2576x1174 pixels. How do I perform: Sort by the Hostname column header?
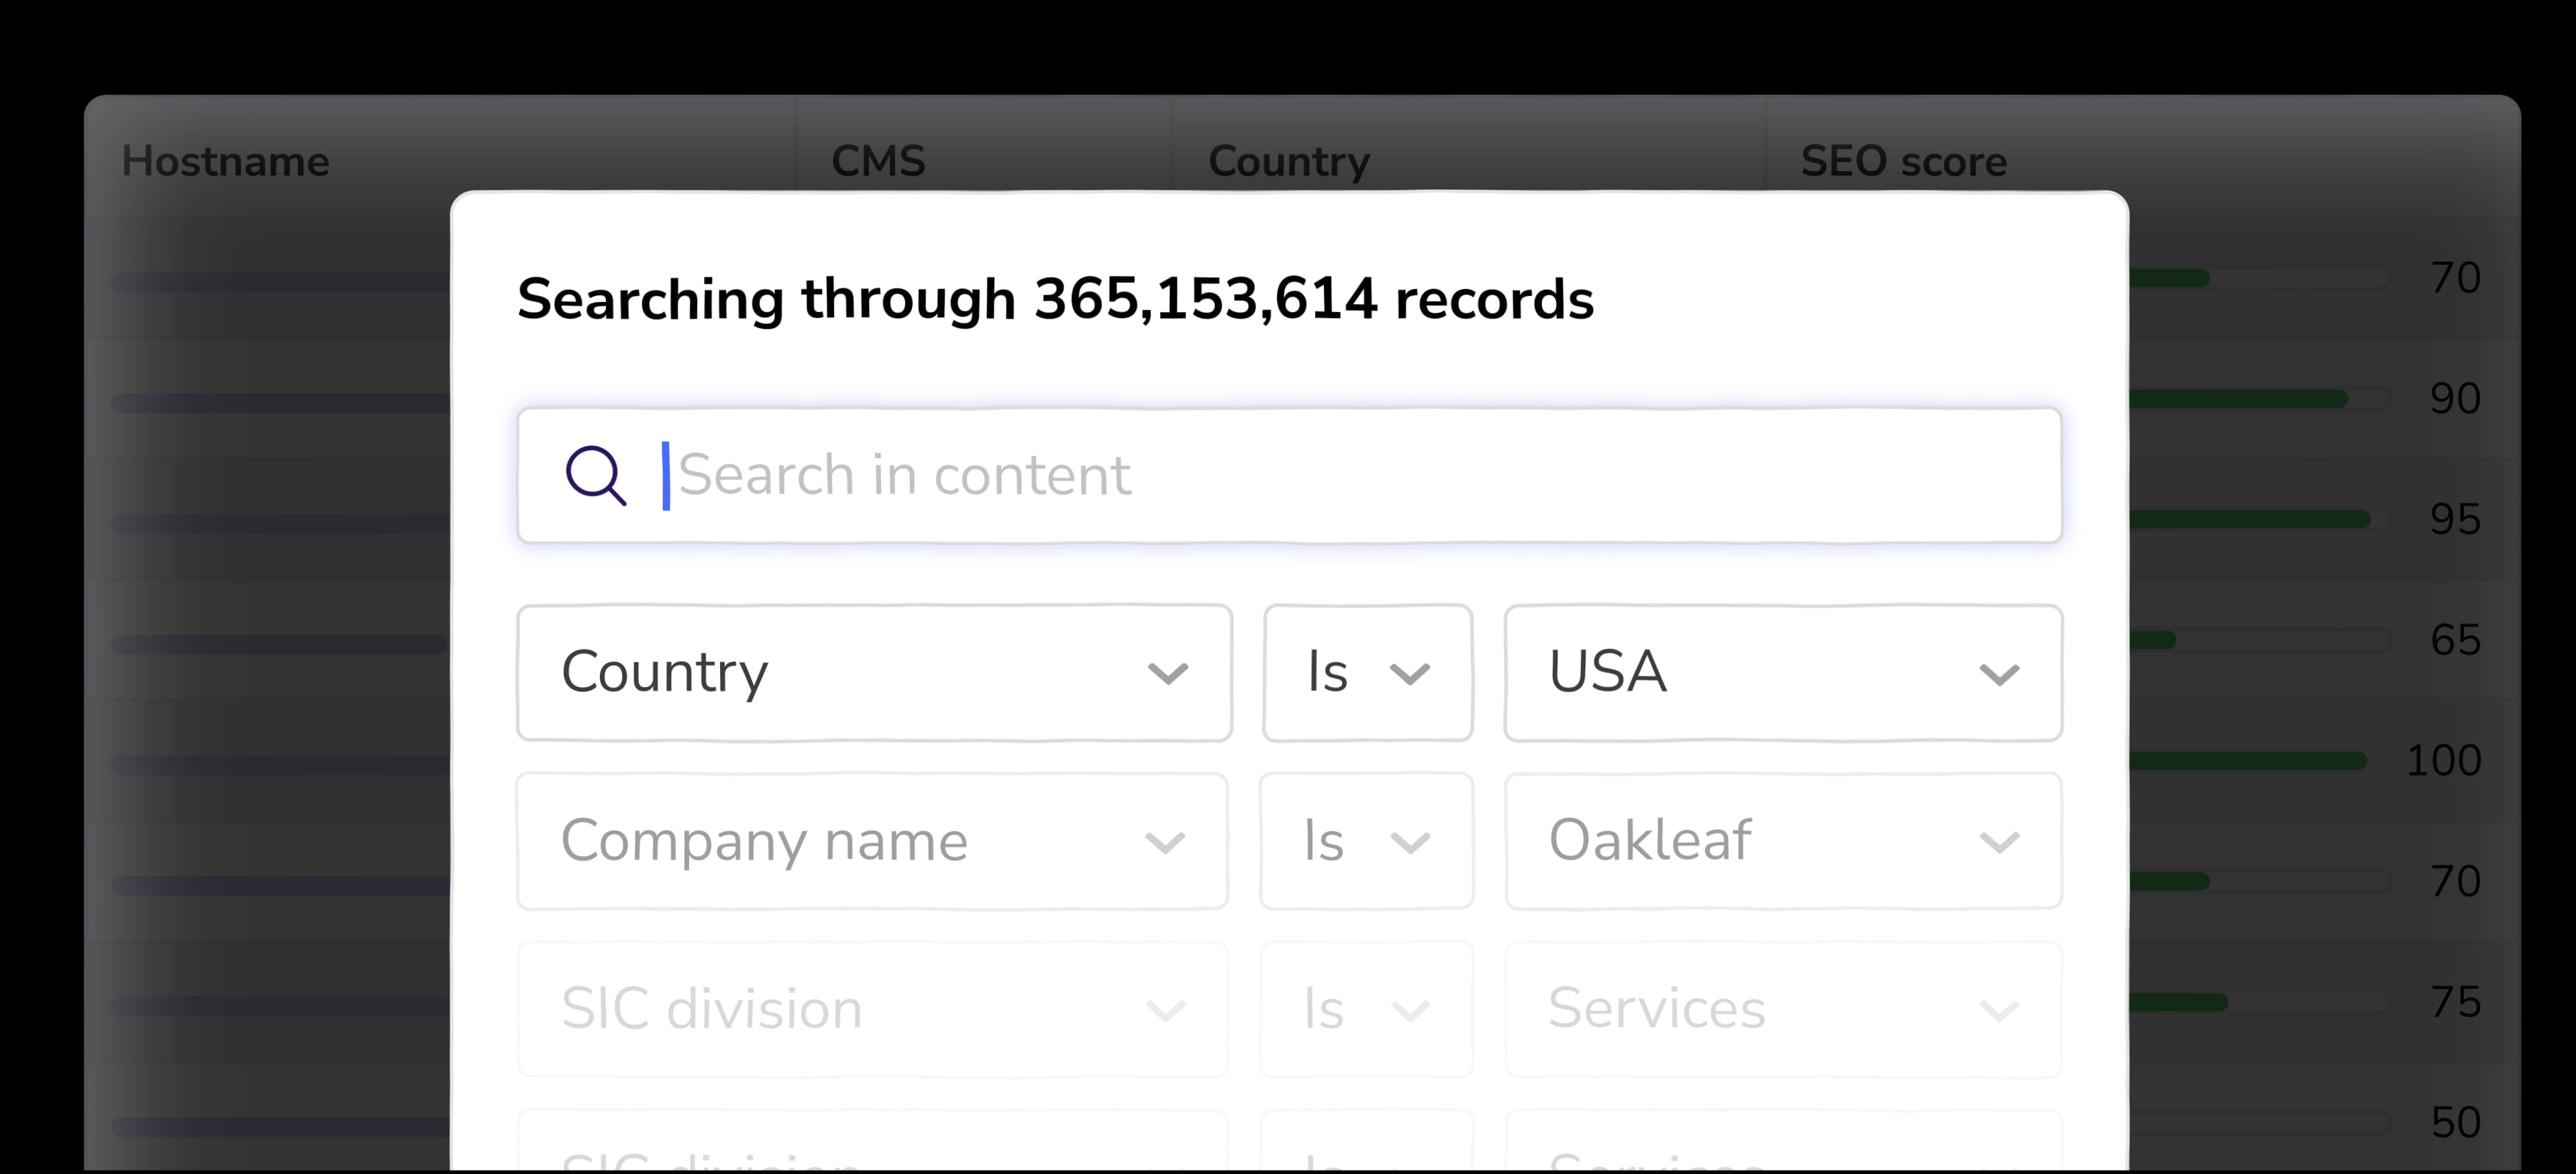click(226, 161)
